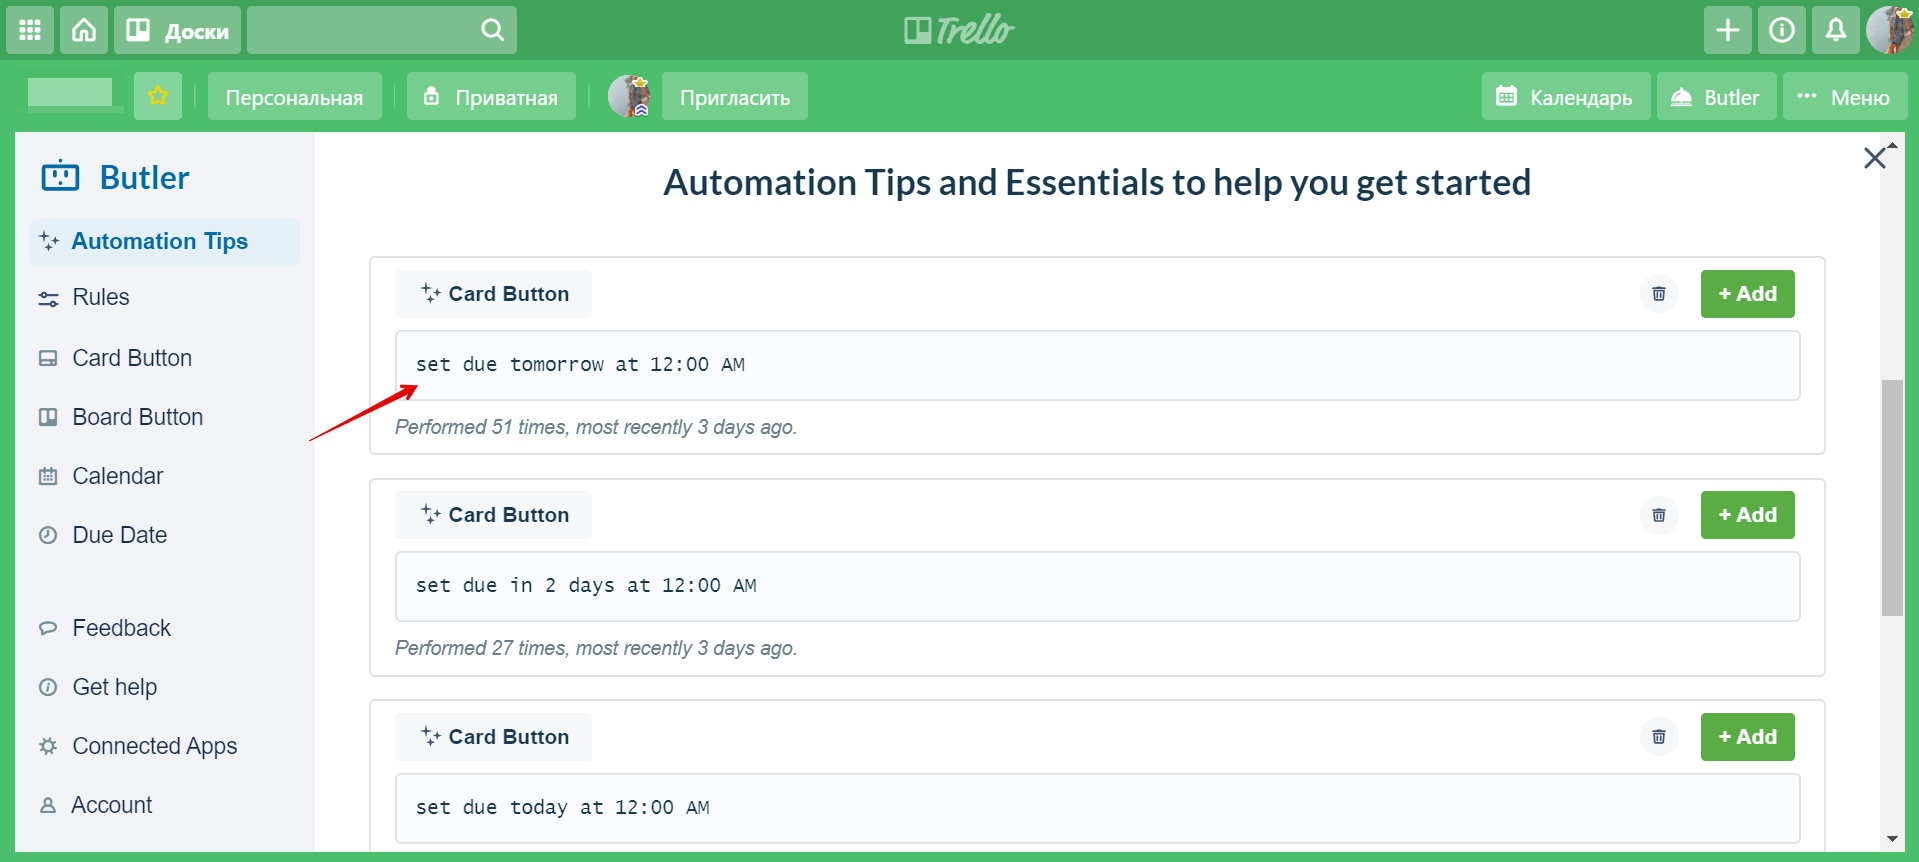Open the Доски boards menu
Screen dimensions: 1919x862
pyautogui.click(x=178, y=30)
